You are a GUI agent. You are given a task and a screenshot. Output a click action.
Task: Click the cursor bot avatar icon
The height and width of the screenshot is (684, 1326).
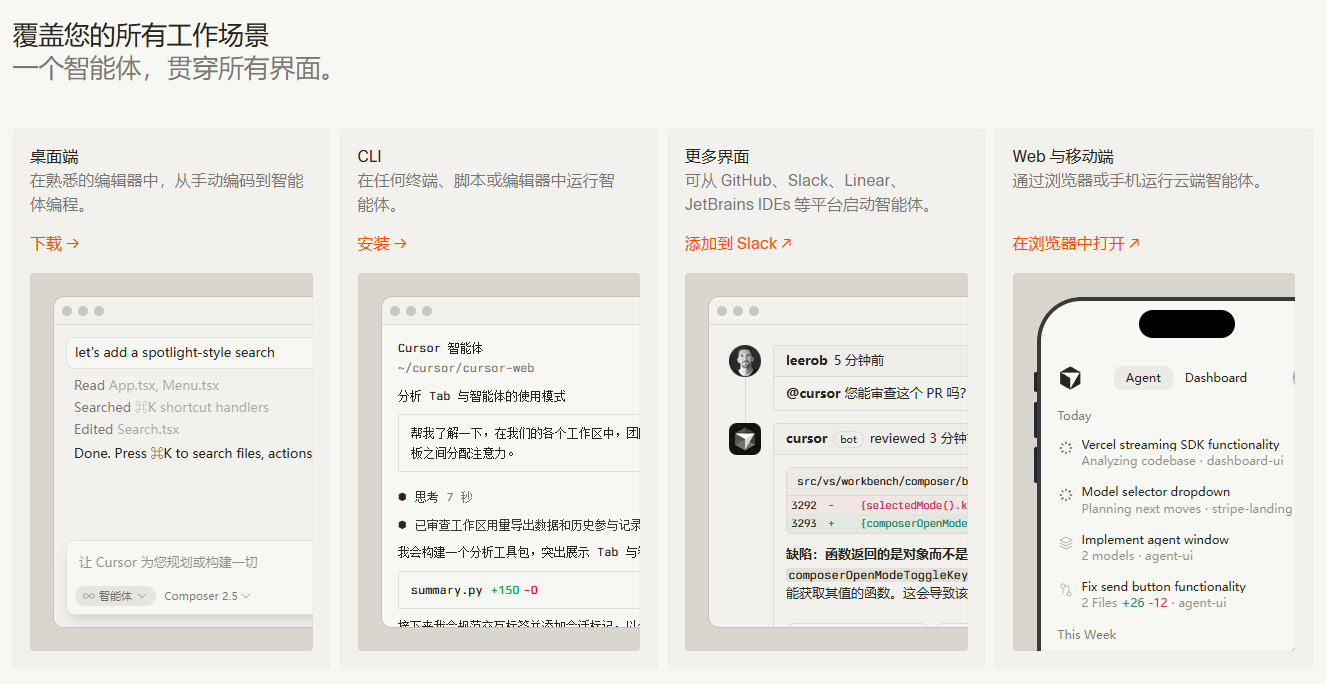pyautogui.click(x=745, y=439)
